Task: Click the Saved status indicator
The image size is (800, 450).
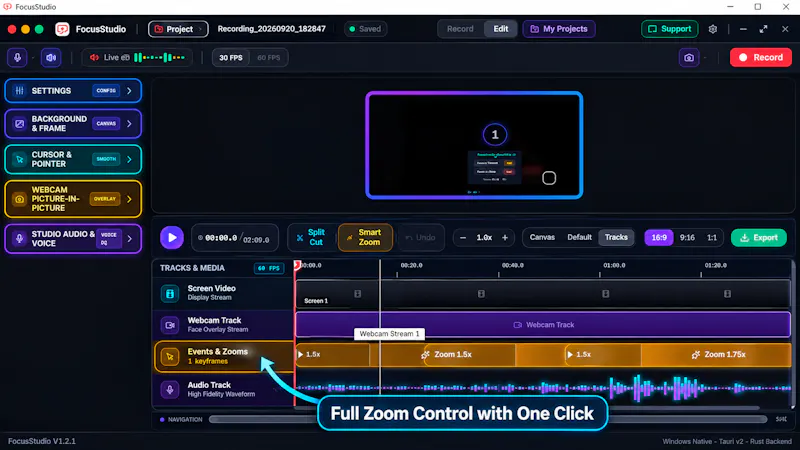Action: click(x=365, y=29)
